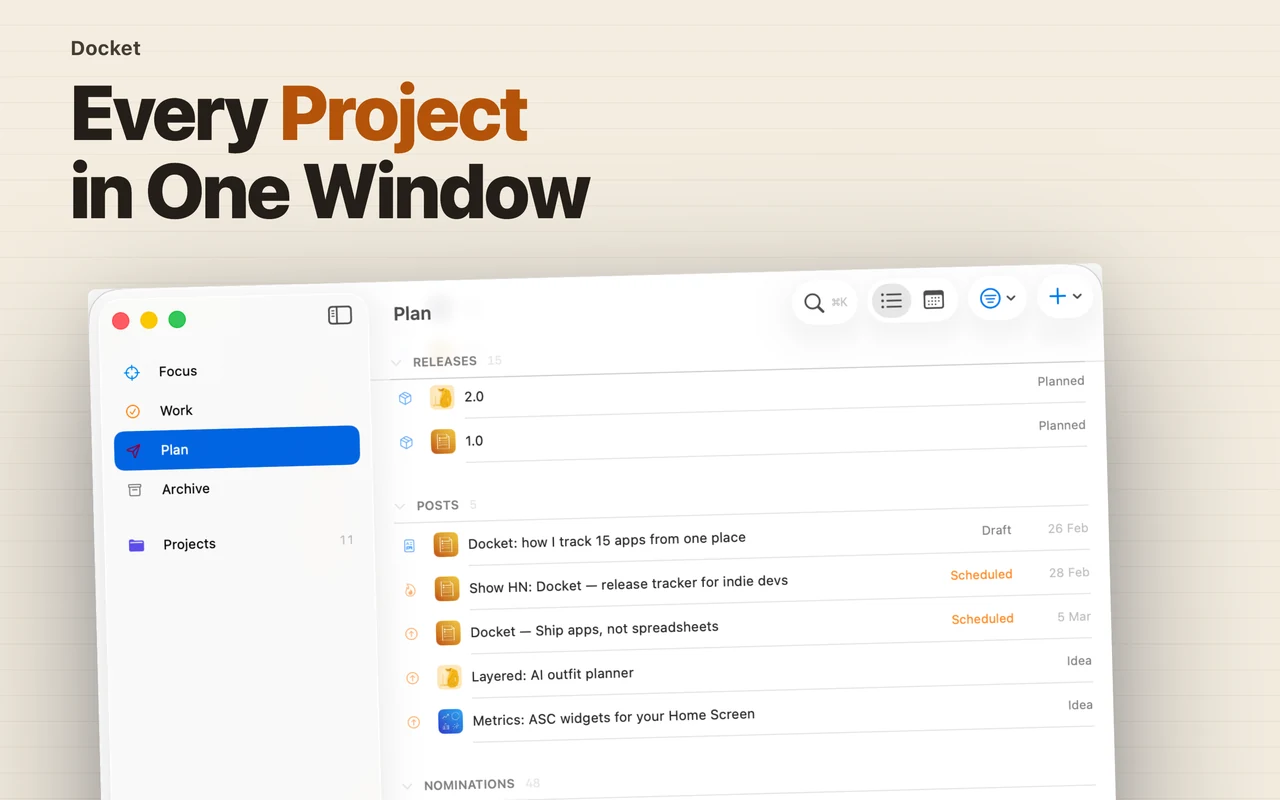Switch to list view
1280x800 pixels.
pyautogui.click(x=891, y=301)
